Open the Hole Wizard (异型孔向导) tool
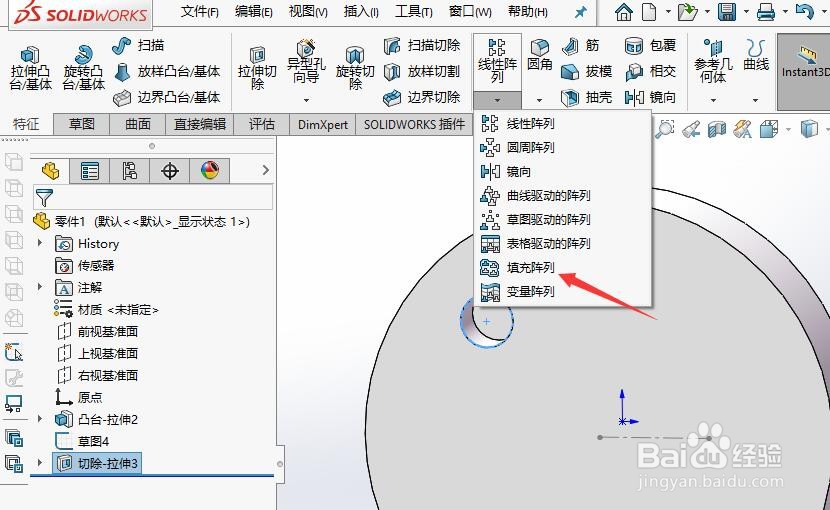Screen dimensions: 830x510 tap(306, 62)
